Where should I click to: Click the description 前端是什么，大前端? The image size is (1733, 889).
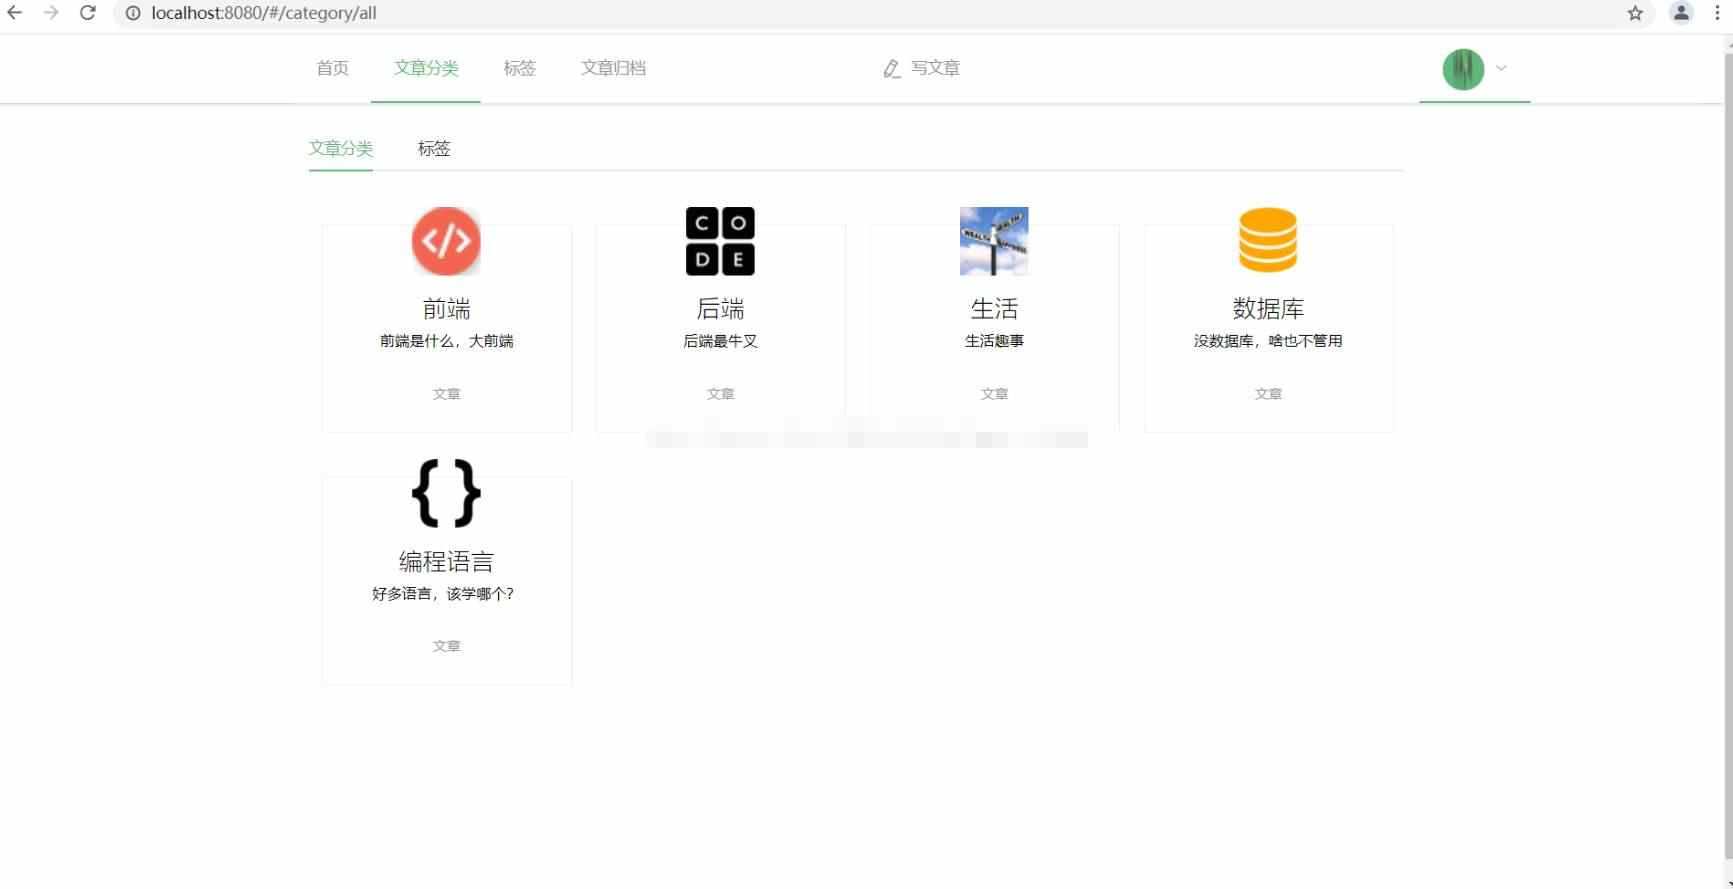click(x=446, y=341)
